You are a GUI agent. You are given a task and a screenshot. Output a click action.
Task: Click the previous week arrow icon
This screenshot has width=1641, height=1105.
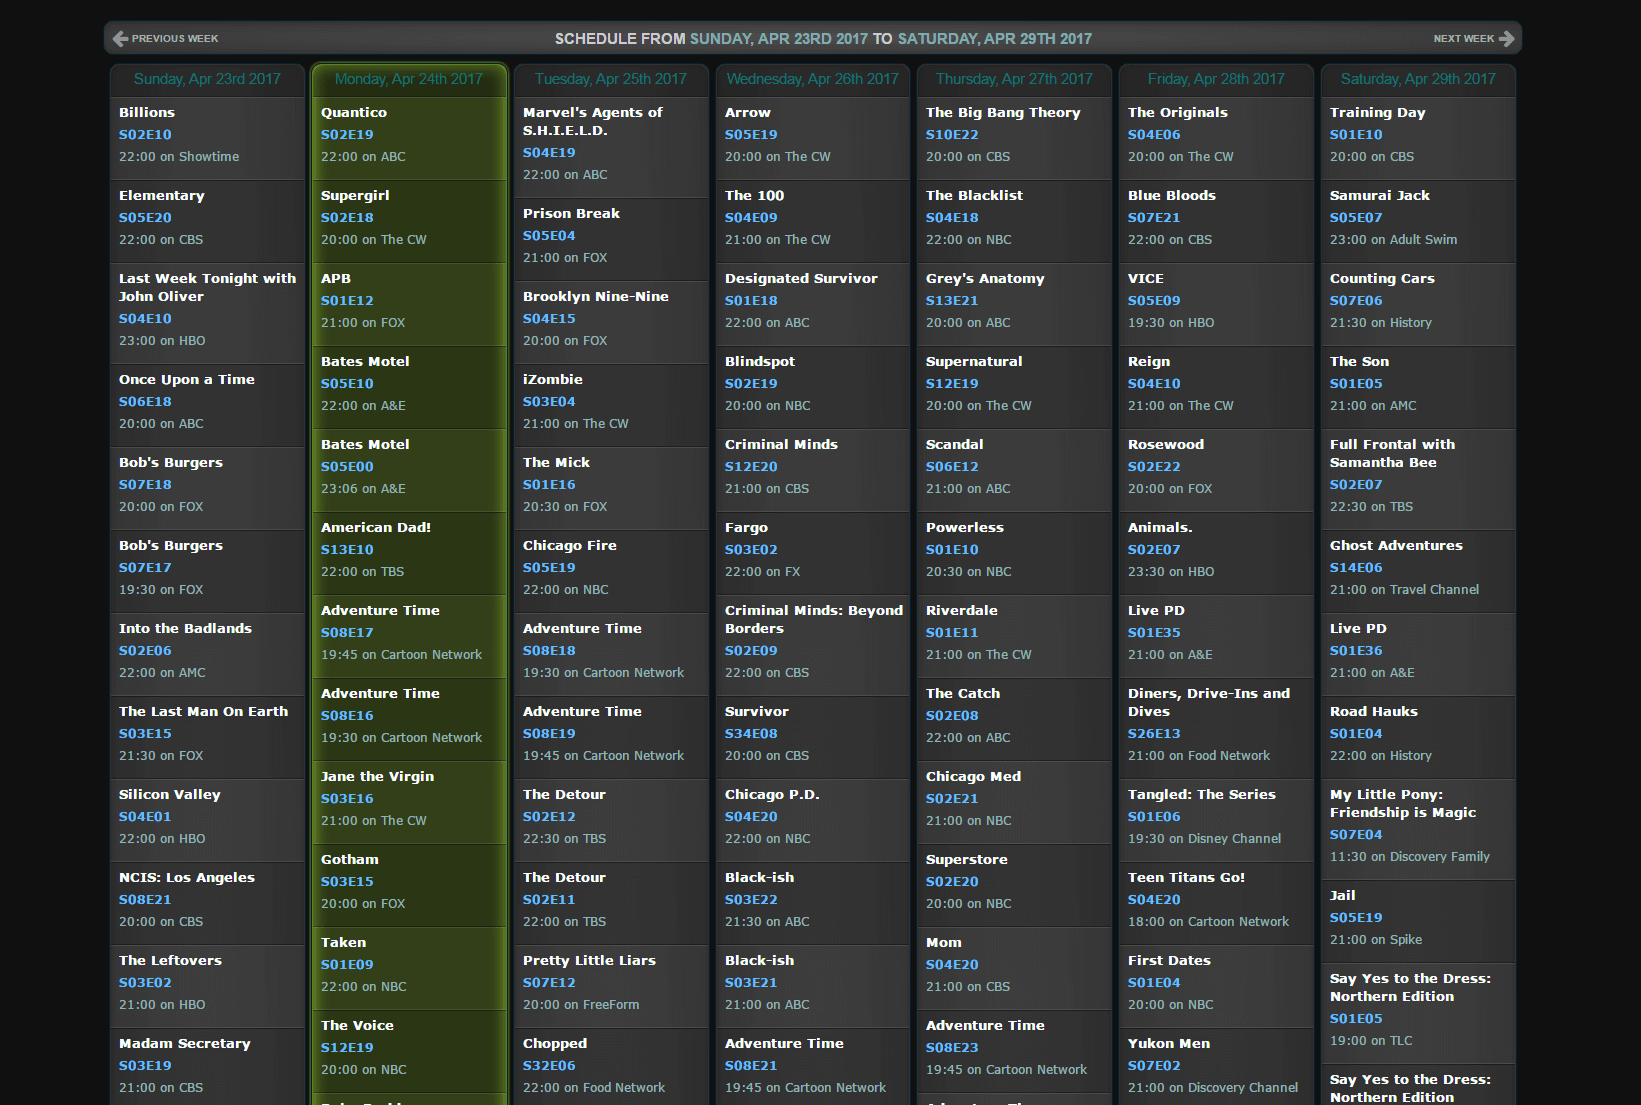120,38
